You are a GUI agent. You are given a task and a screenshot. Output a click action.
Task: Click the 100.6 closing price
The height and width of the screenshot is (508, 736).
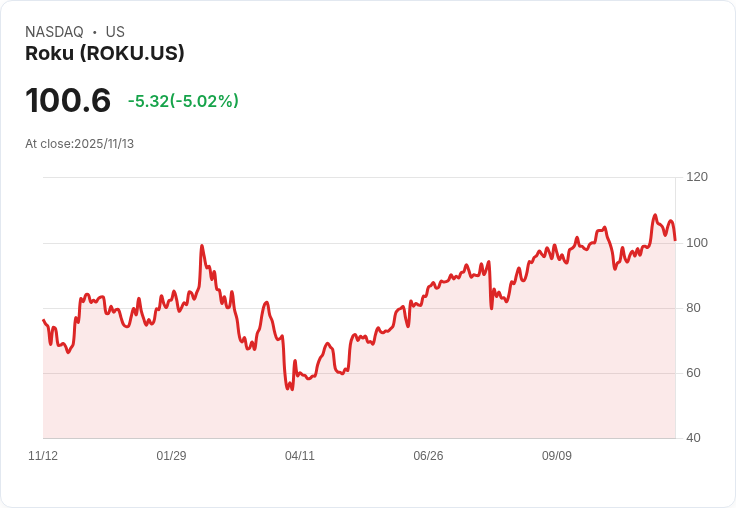tap(68, 101)
